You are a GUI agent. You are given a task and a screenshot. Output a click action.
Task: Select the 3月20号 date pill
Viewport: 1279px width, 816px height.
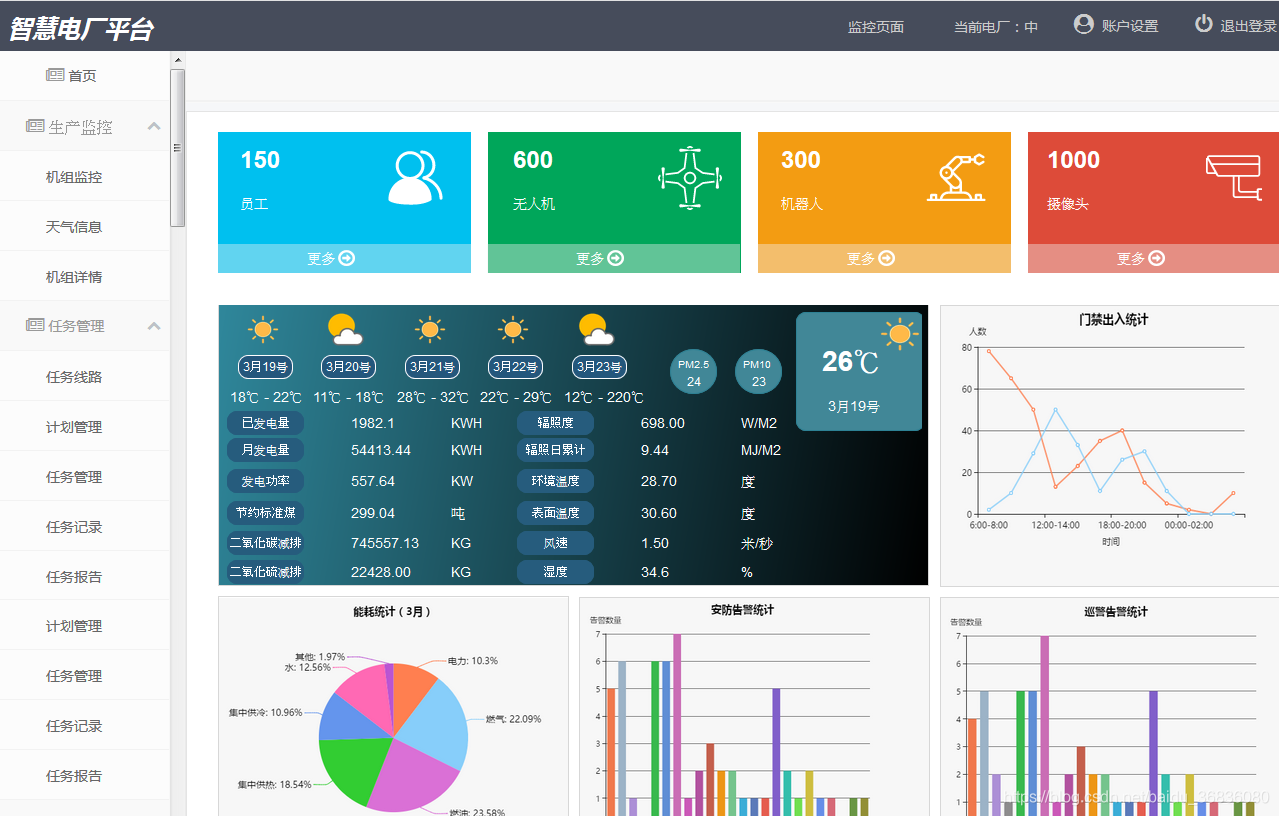coord(348,367)
